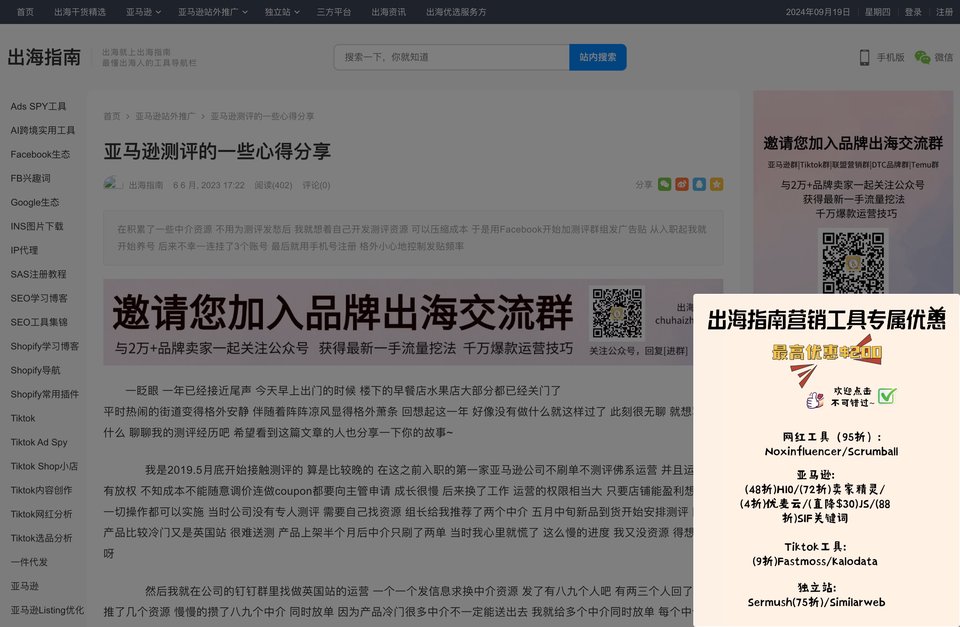Expand the 独立站 dropdown menu
The width and height of the screenshot is (960, 627).
click(x=282, y=12)
